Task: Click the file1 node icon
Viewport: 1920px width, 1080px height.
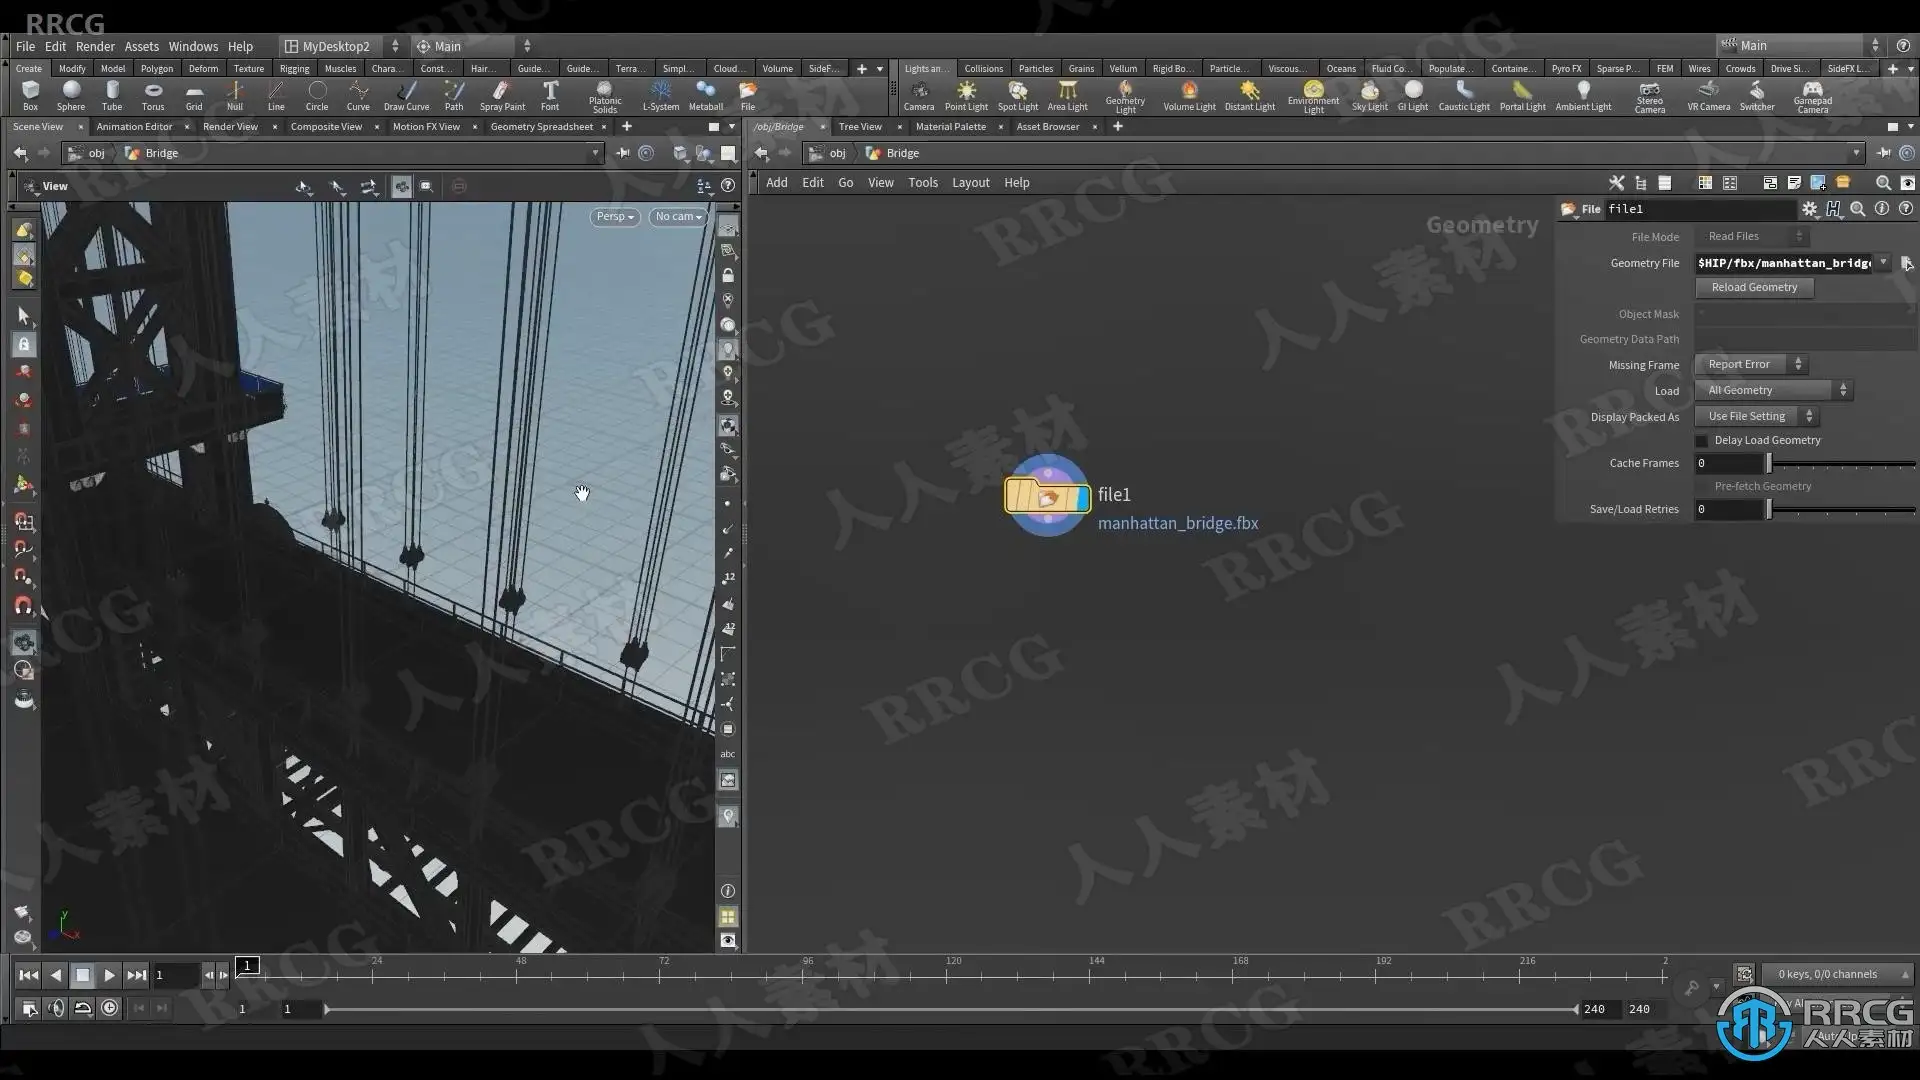Action: [x=1047, y=496]
